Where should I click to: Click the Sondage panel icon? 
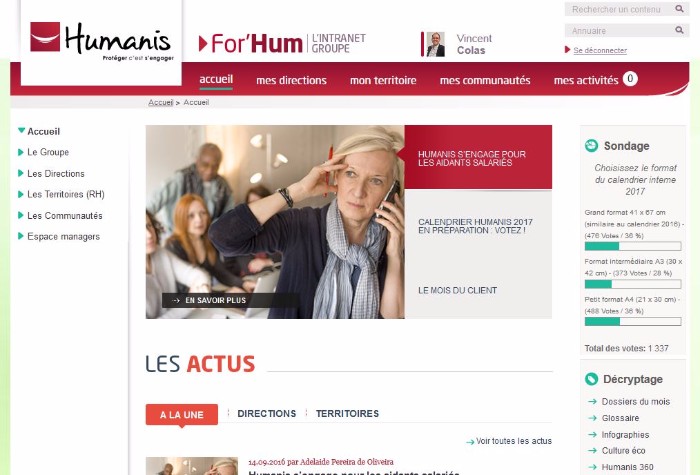pos(591,146)
